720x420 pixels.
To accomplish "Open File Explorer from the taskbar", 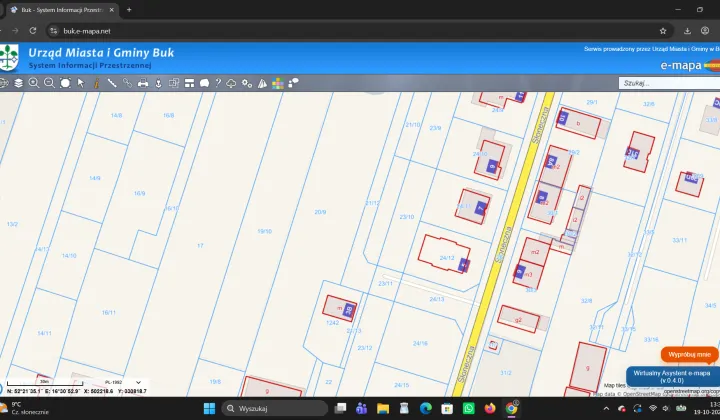I will click(382, 408).
